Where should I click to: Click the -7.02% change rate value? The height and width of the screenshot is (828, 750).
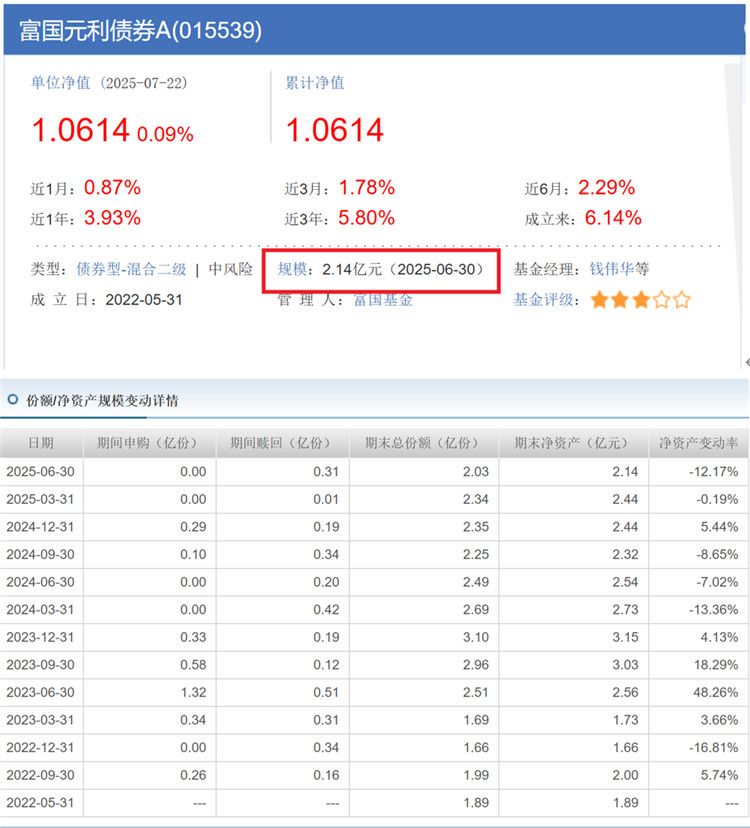tap(717, 582)
